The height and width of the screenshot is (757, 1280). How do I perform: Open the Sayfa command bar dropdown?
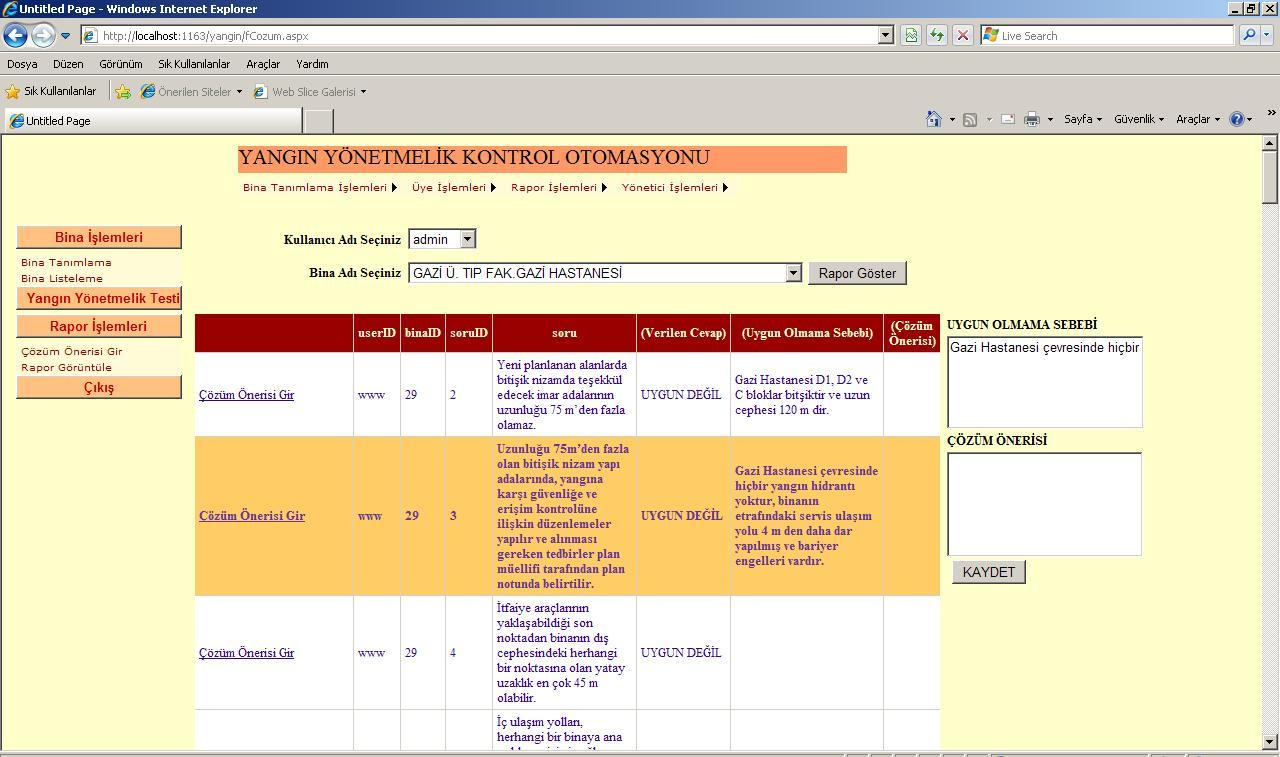tap(1083, 119)
